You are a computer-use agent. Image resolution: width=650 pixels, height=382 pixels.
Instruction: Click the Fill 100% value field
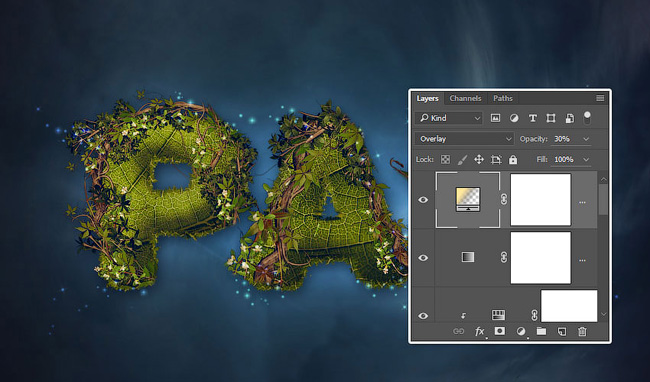coord(565,160)
